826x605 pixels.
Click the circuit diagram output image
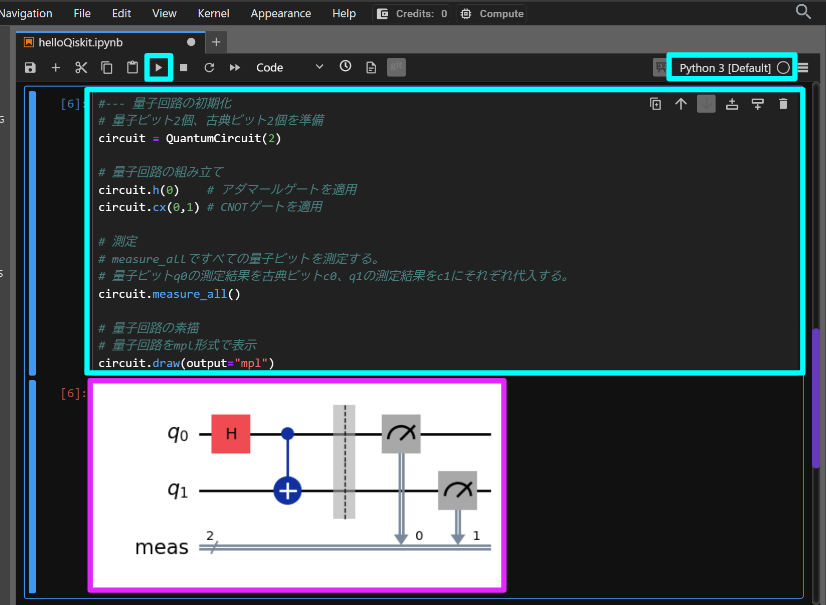point(297,485)
